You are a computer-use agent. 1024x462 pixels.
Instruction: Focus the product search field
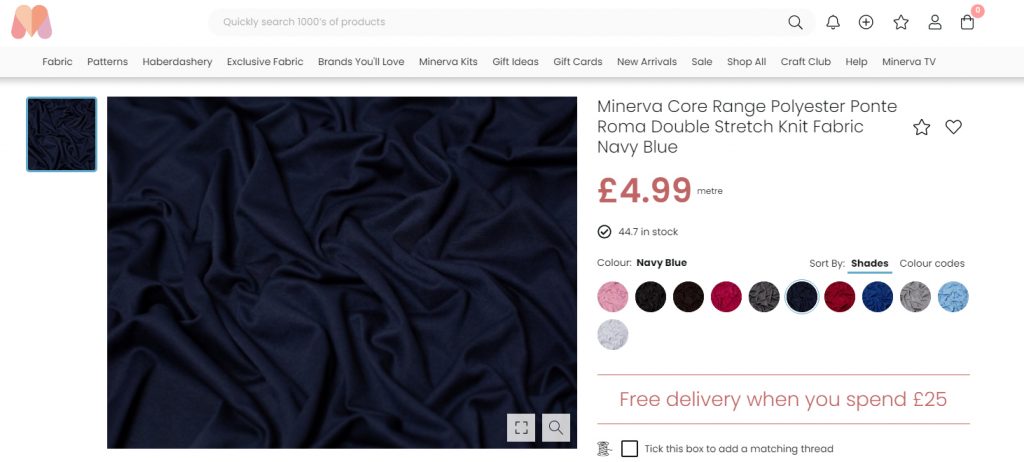click(x=500, y=22)
